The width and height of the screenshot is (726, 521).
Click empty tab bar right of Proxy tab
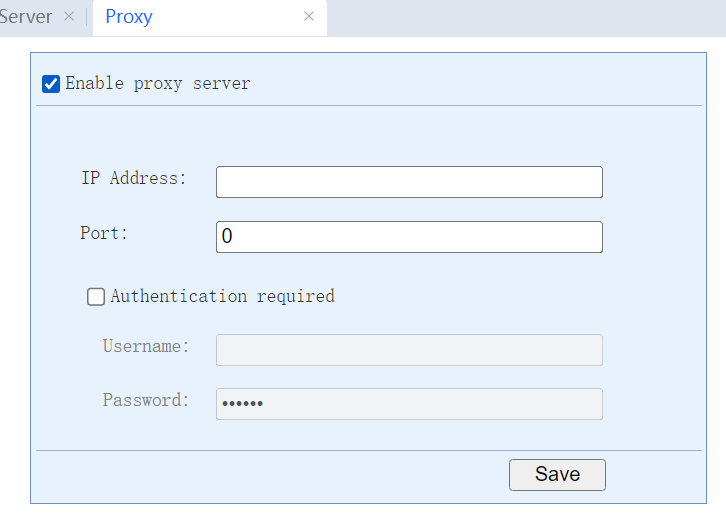point(520,17)
